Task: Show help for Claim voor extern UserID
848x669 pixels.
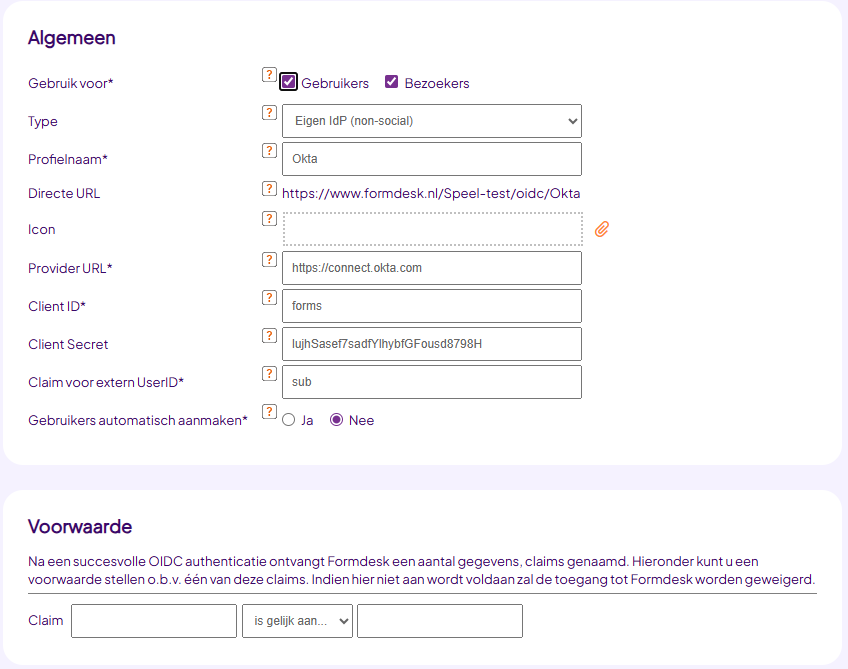Action: click(x=269, y=374)
